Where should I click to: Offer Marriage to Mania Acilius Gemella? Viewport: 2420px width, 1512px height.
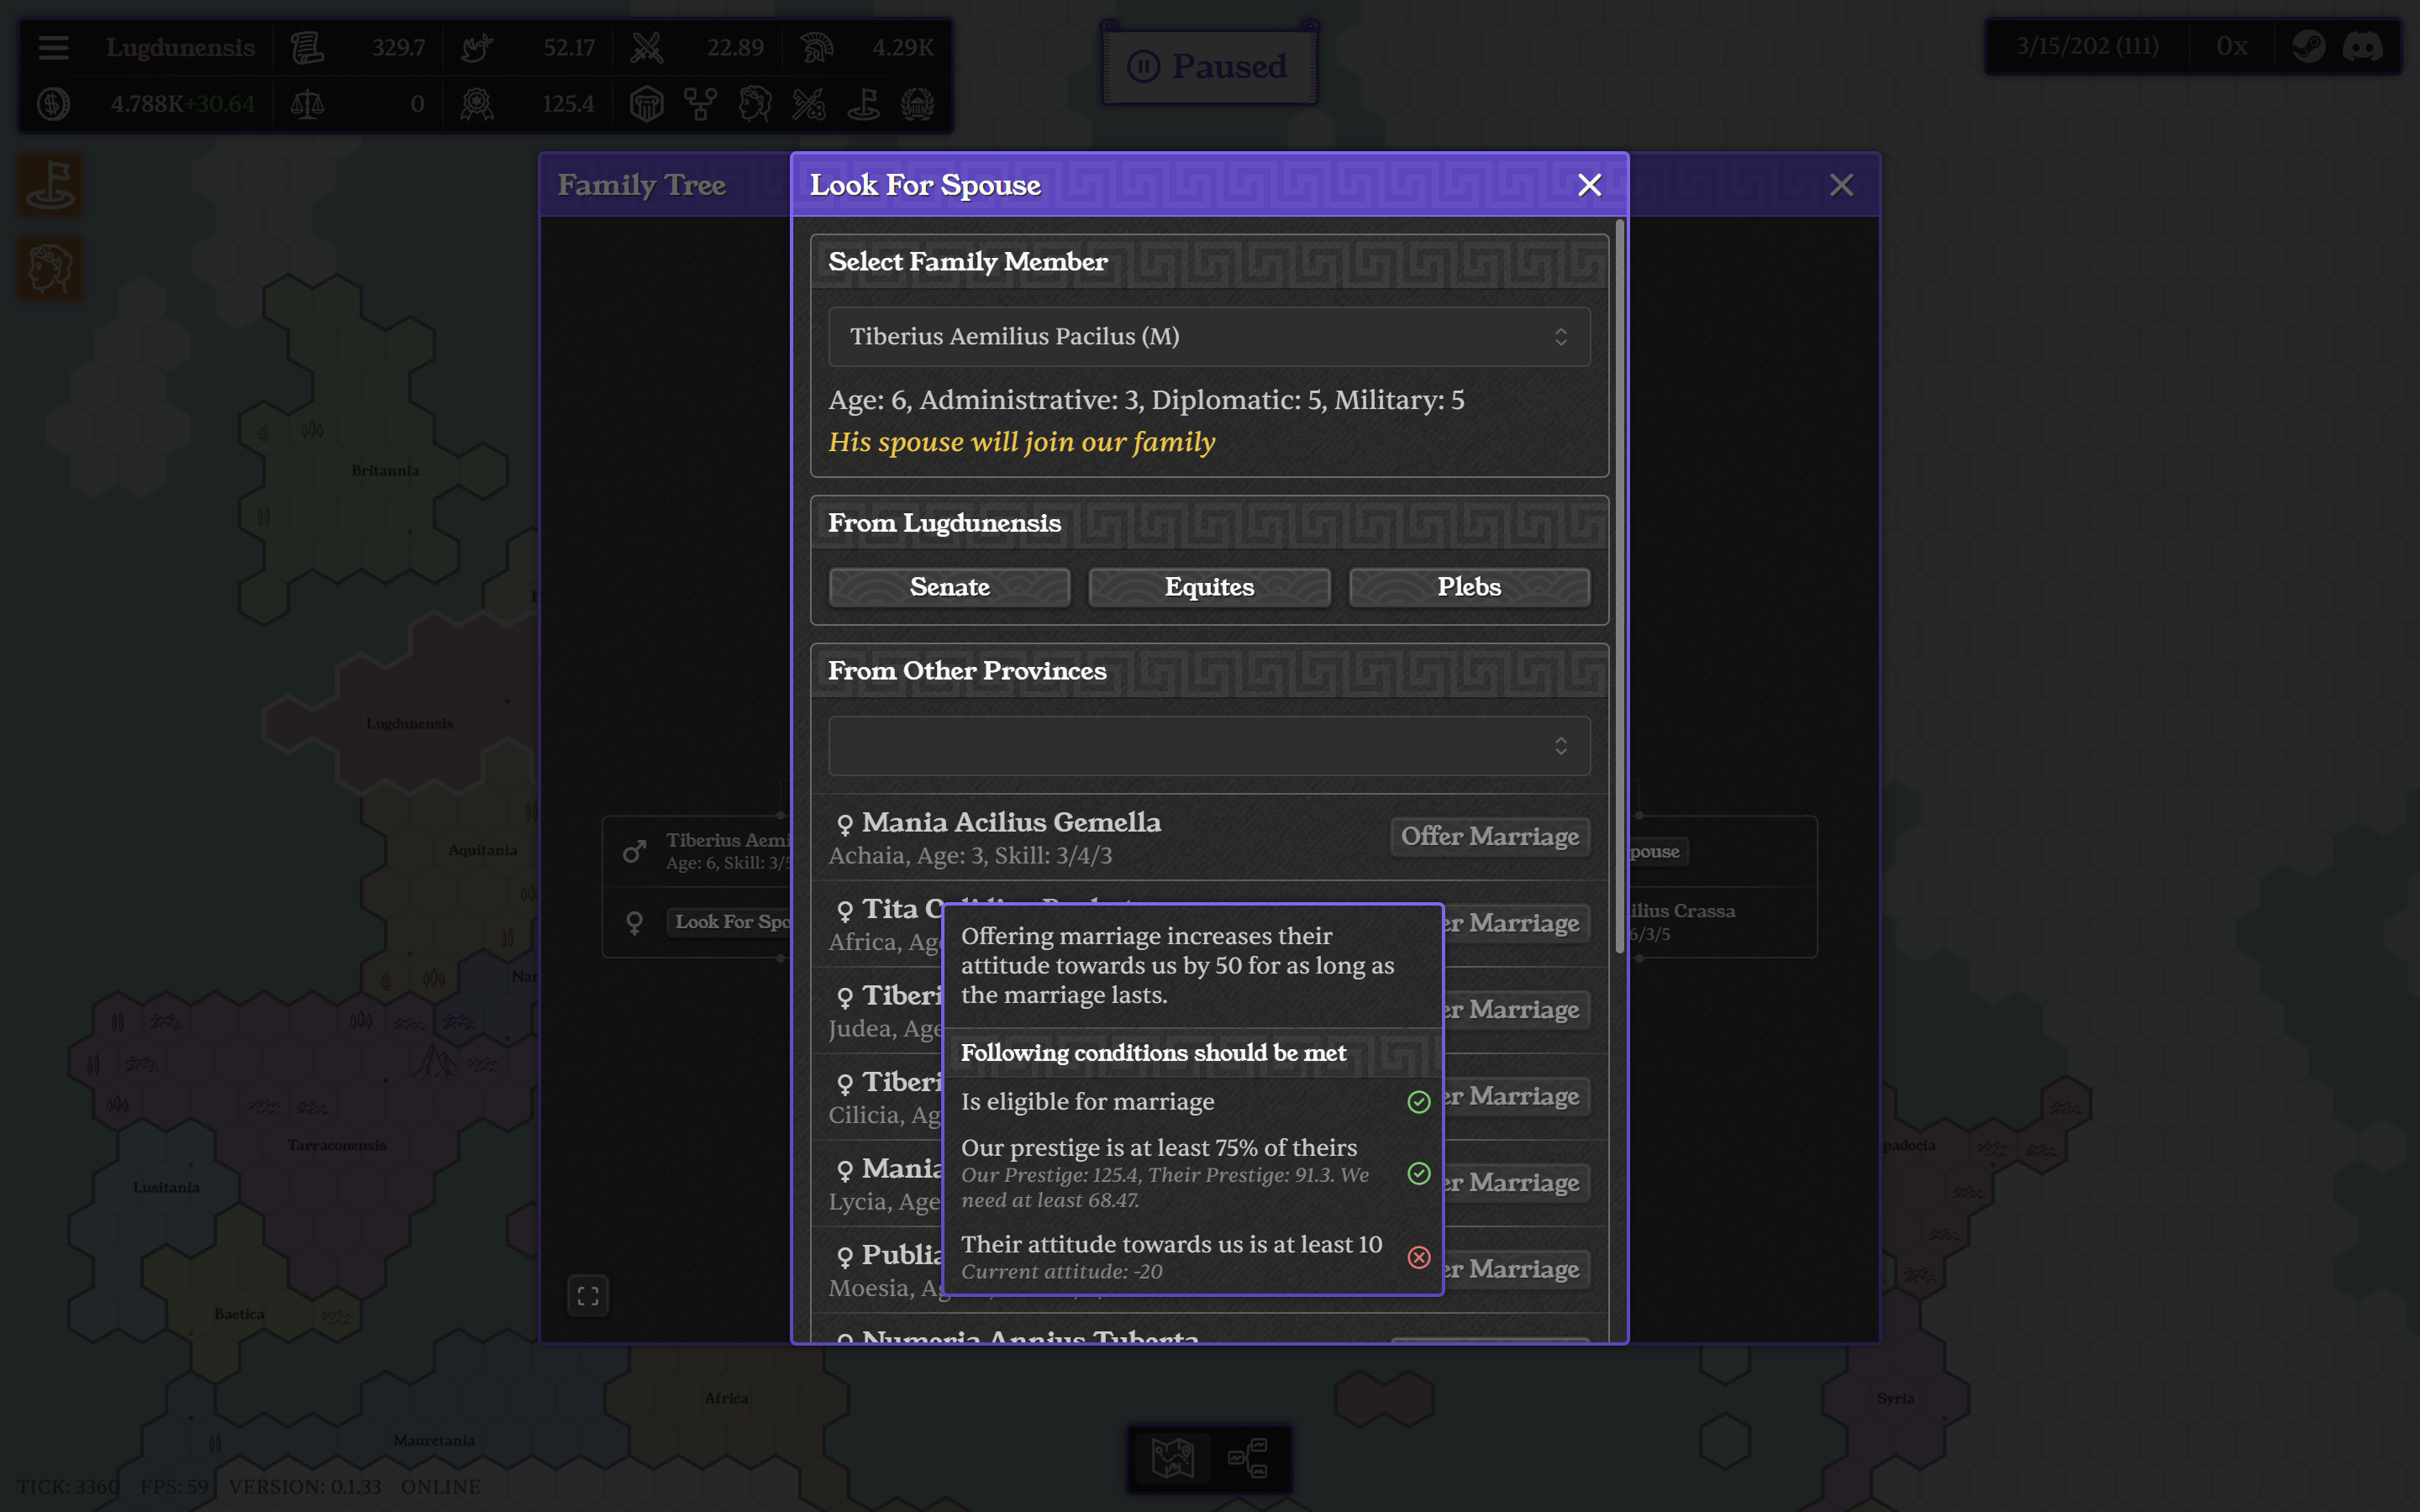coord(1490,837)
